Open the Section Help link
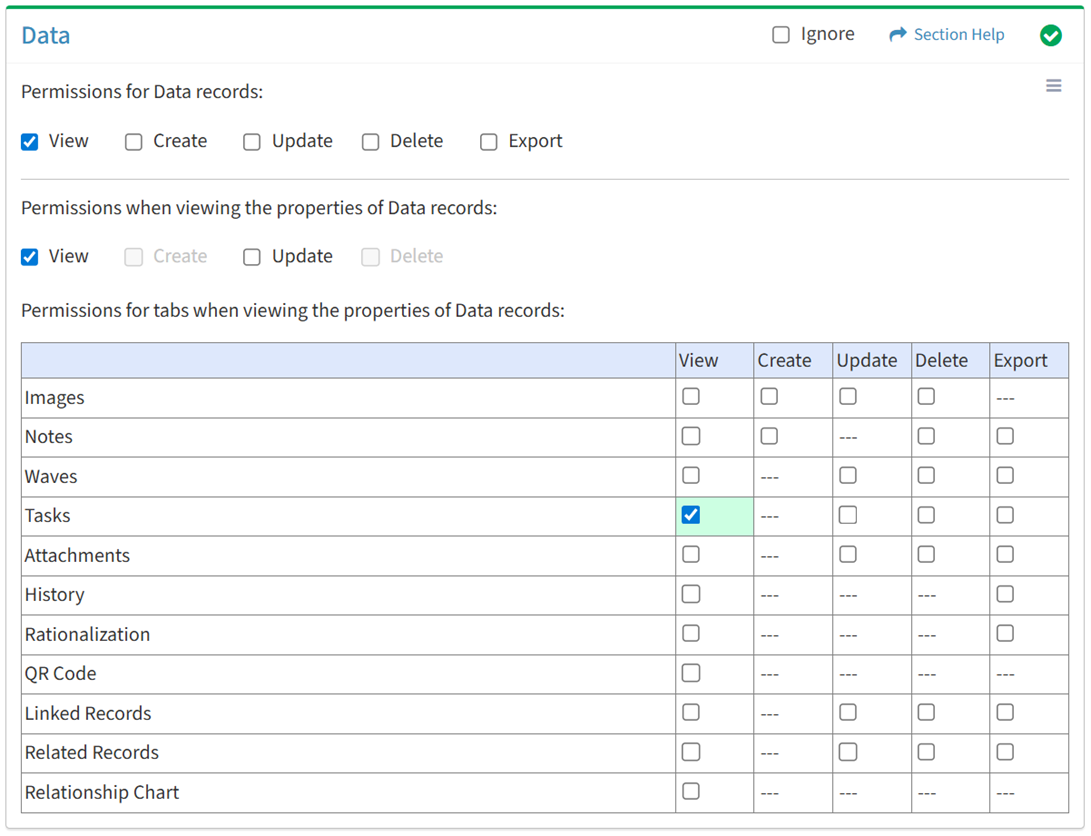1091x836 pixels. (x=958, y=35)
